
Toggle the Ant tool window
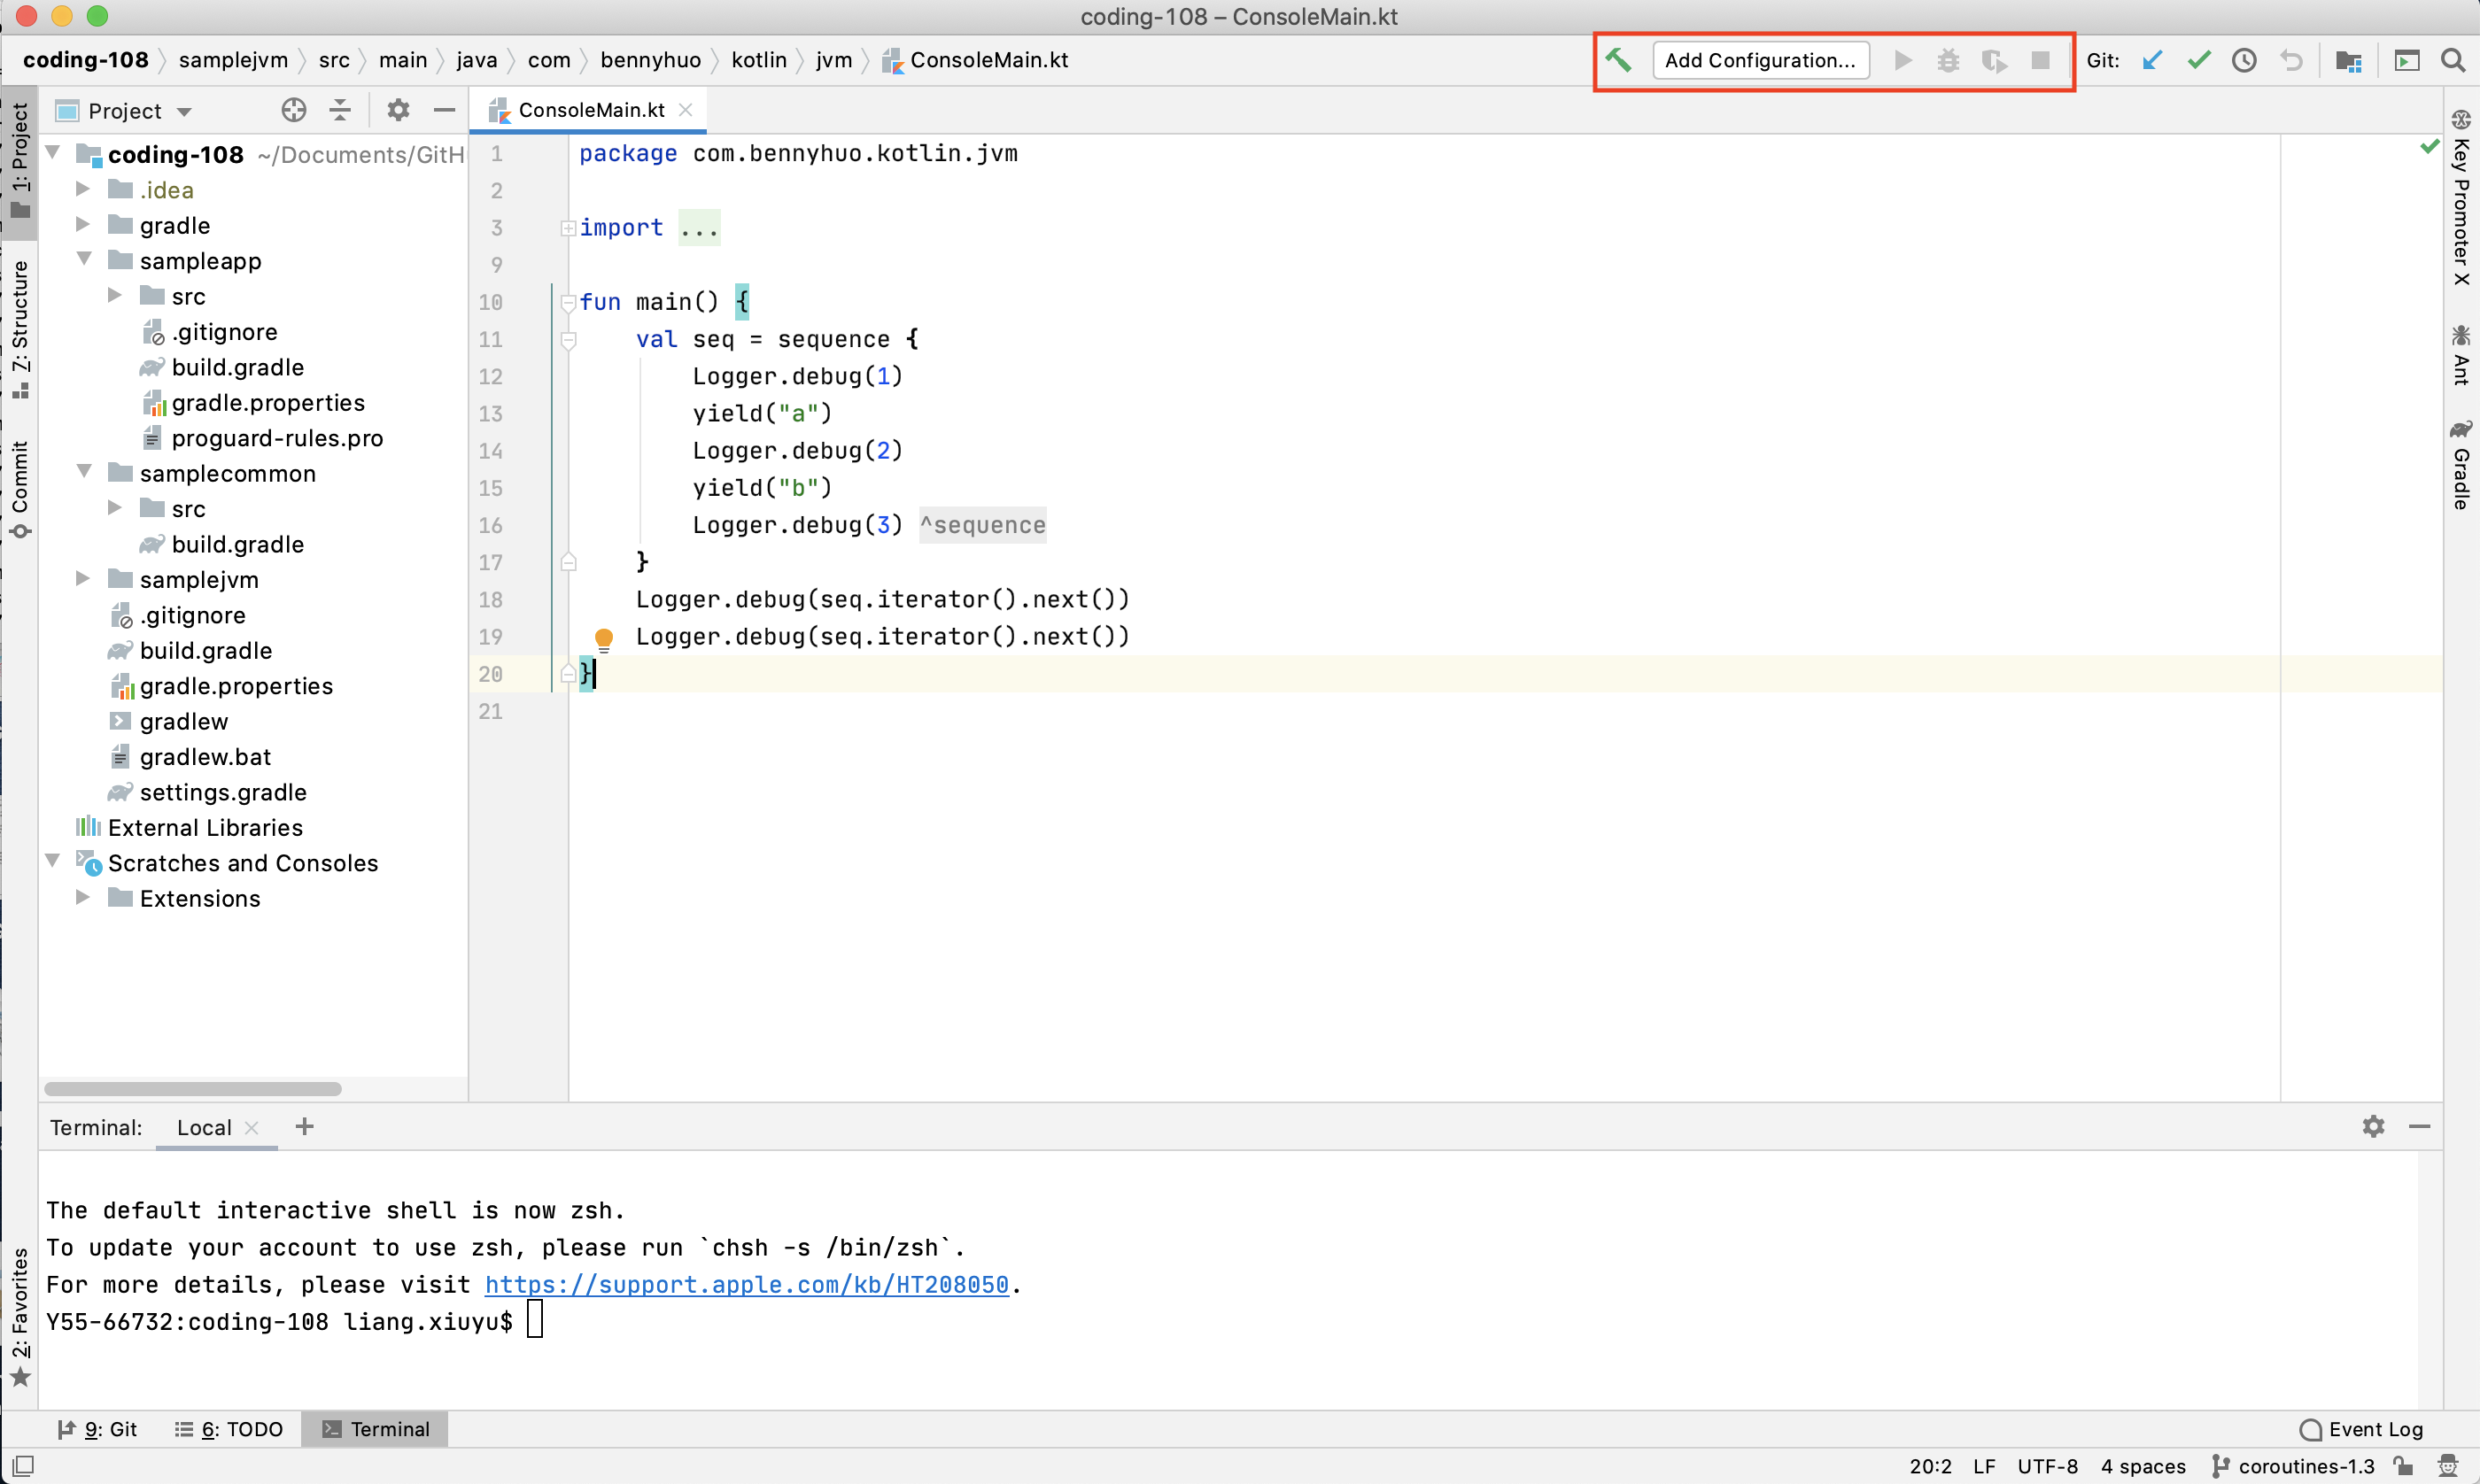tap(2461, 356)
